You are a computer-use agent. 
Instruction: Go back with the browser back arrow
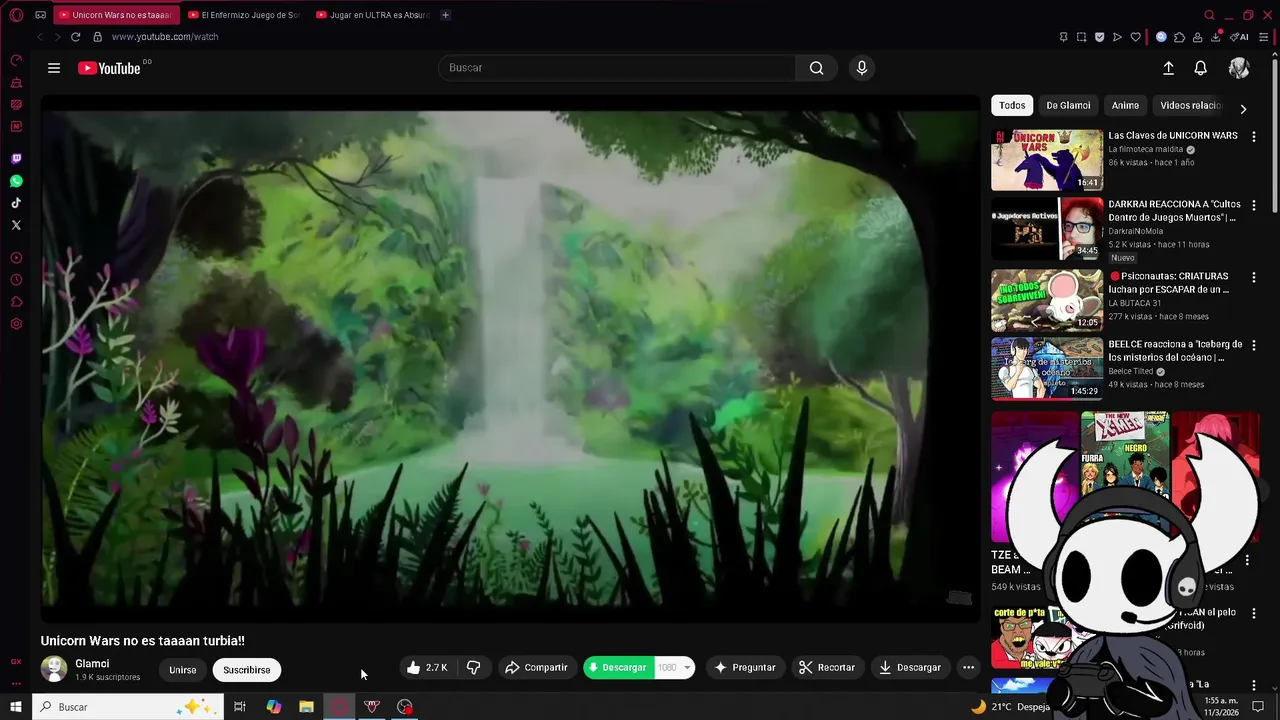pos(40,37)
